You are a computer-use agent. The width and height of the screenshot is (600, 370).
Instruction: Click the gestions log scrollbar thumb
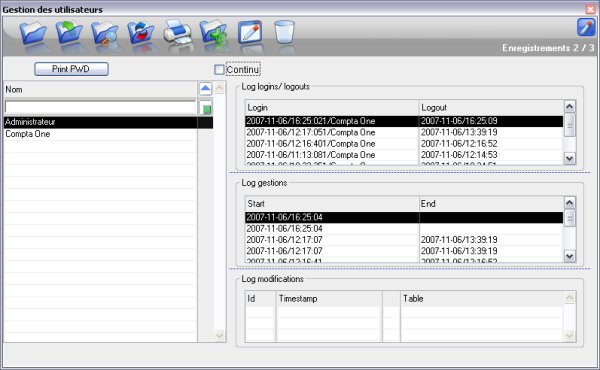coord(570,218)
